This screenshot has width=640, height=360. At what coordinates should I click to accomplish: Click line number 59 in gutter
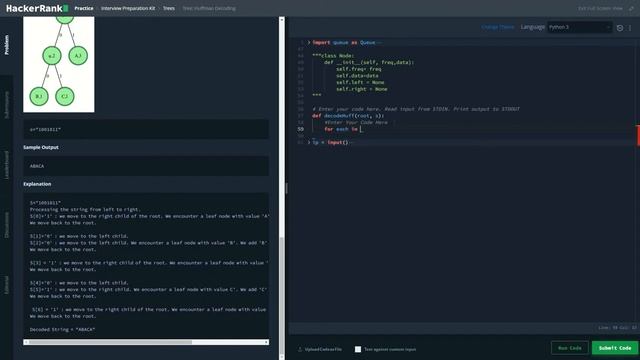(300, 129)
